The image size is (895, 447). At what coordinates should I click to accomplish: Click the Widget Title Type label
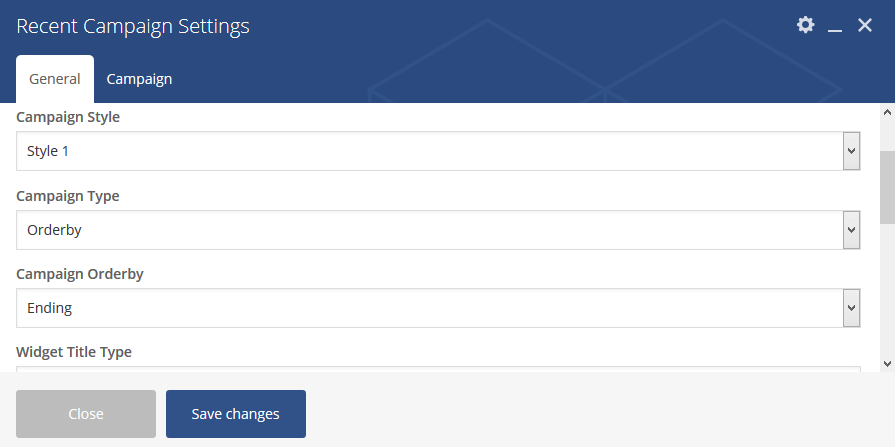(74, 352)
